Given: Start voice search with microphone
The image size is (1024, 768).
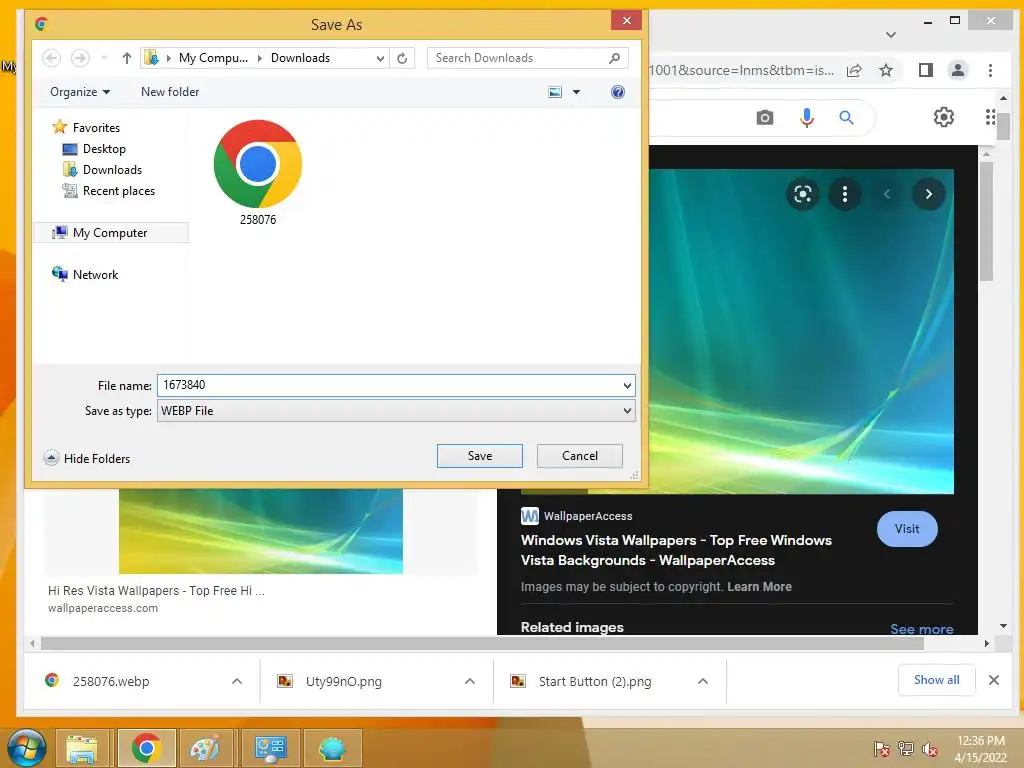Looking at the screenshot, I should pyautogui.click(x=807, y=118).
